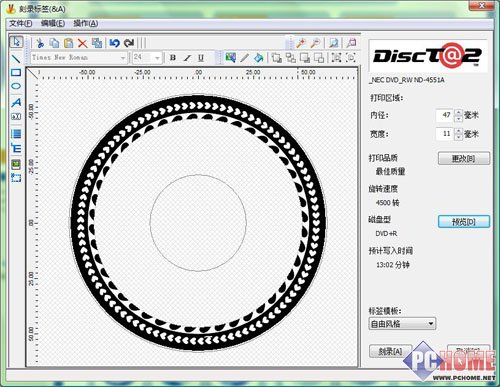The width and height of the screenshot is (500, 387).
Task: Increase the 内径 inner diameter value
Action: [x=459, y=113]
